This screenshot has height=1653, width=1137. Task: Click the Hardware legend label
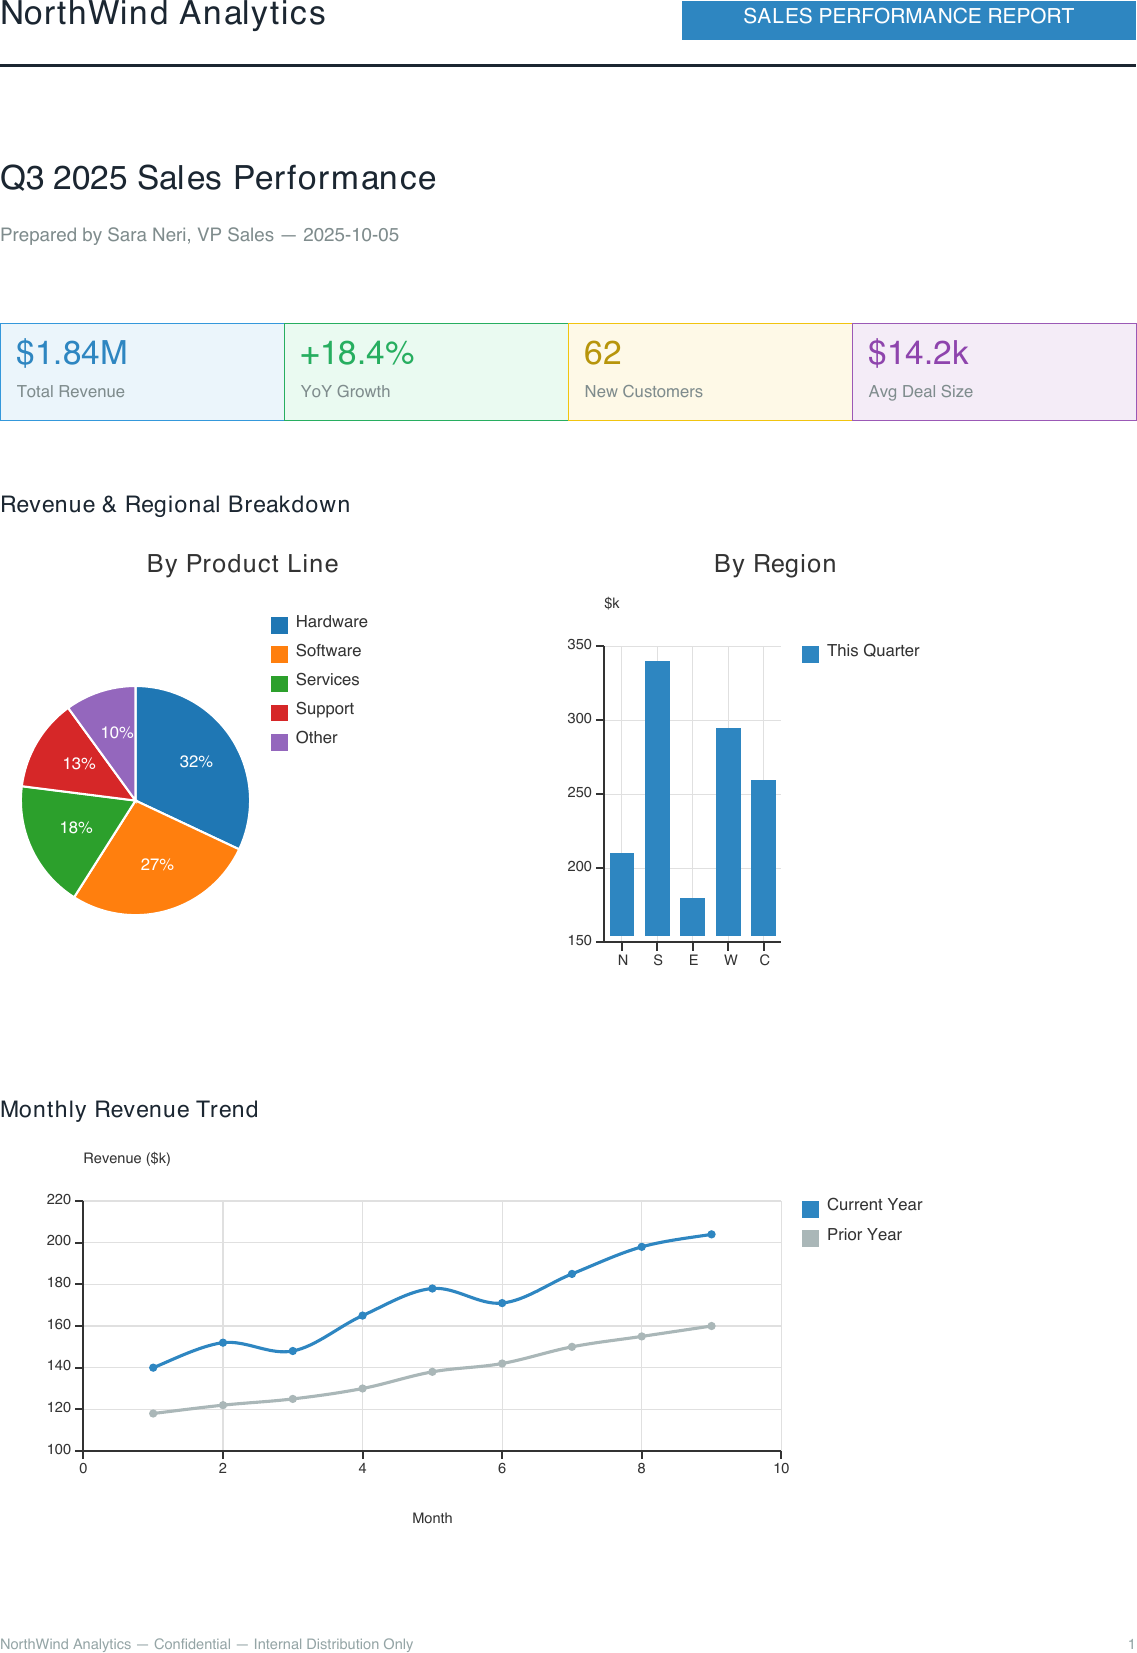point(332,622)
